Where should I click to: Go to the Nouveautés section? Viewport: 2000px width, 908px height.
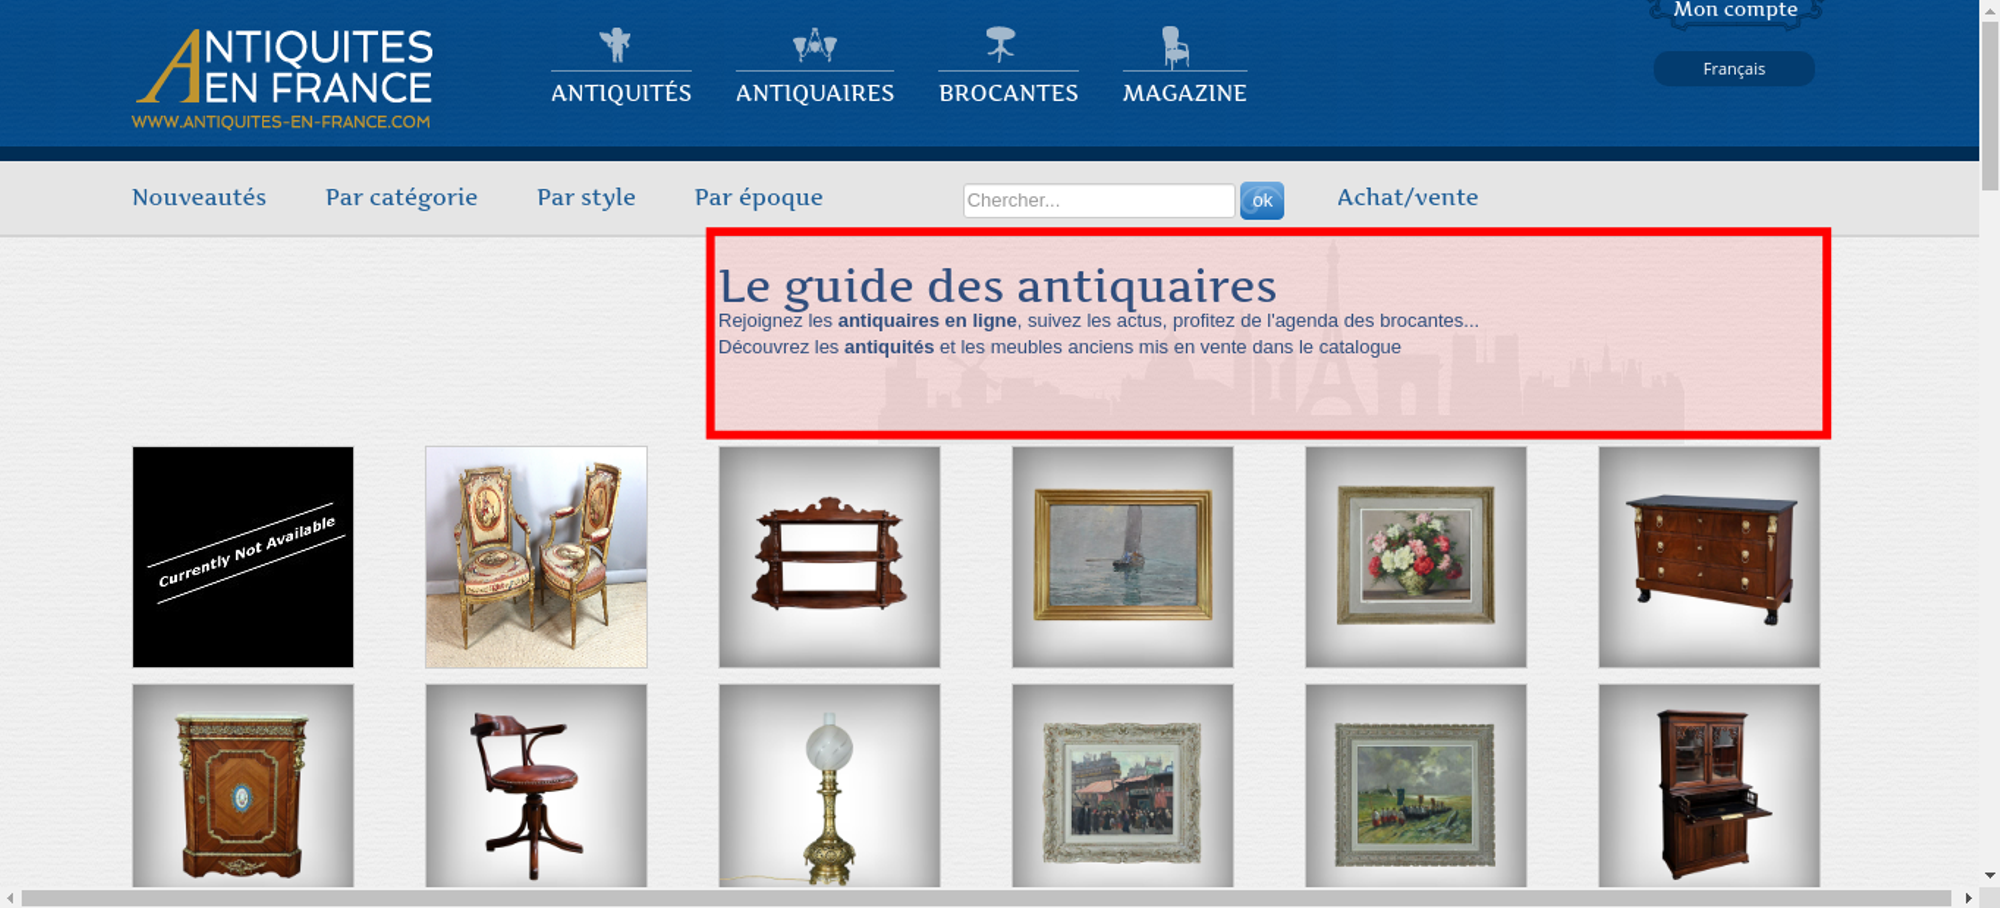coord(199,197)
